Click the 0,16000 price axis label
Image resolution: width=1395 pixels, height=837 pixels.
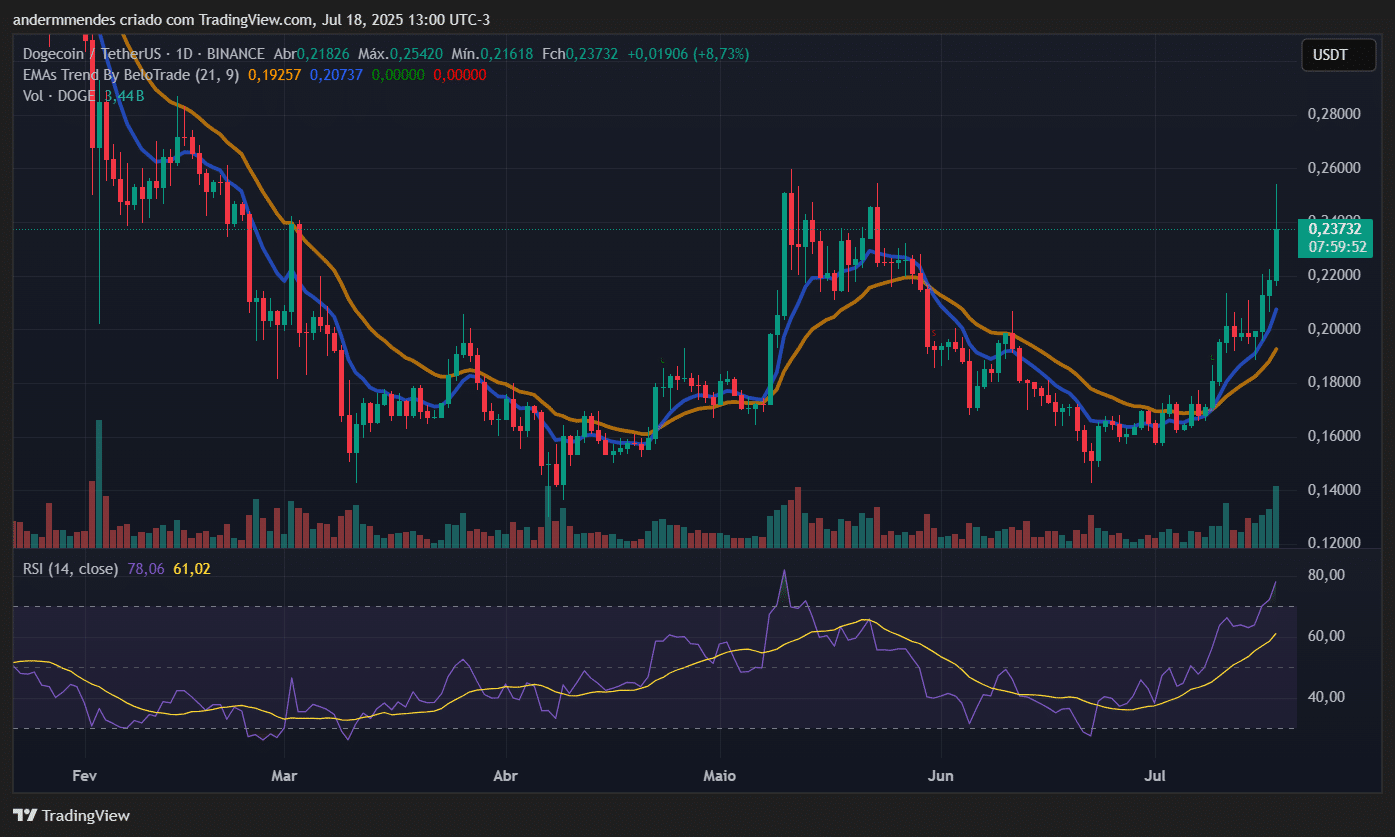1334,436
